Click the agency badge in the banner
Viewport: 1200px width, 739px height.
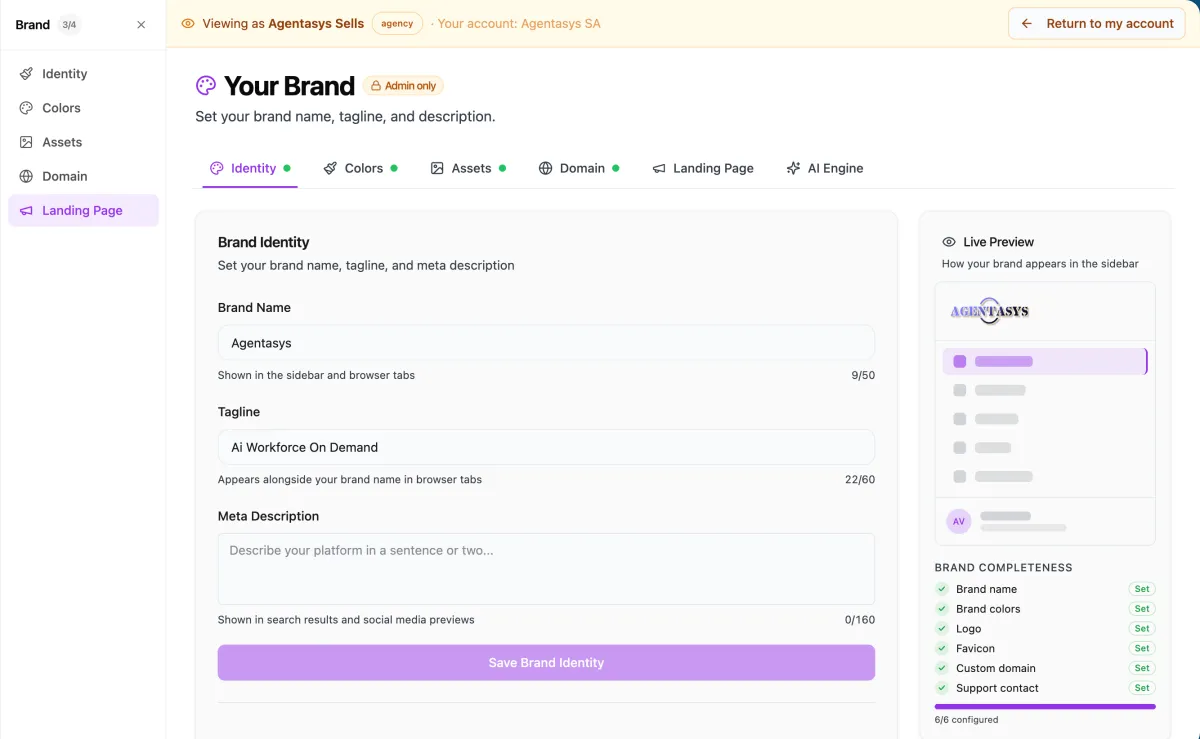point(397,23)
